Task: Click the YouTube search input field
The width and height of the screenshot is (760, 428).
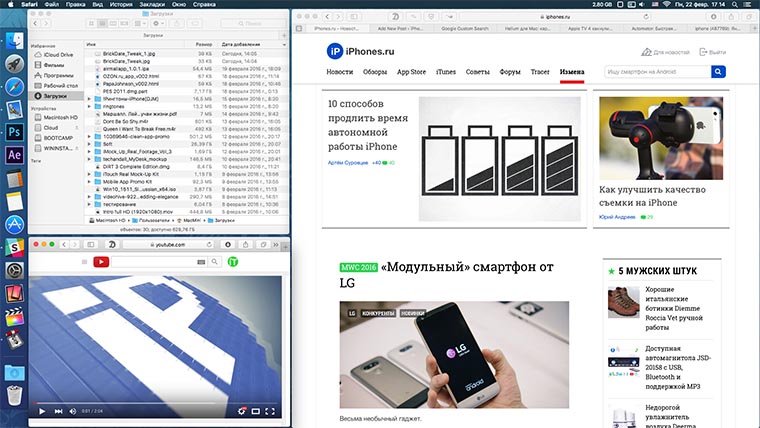Action: tap(160, 262)
